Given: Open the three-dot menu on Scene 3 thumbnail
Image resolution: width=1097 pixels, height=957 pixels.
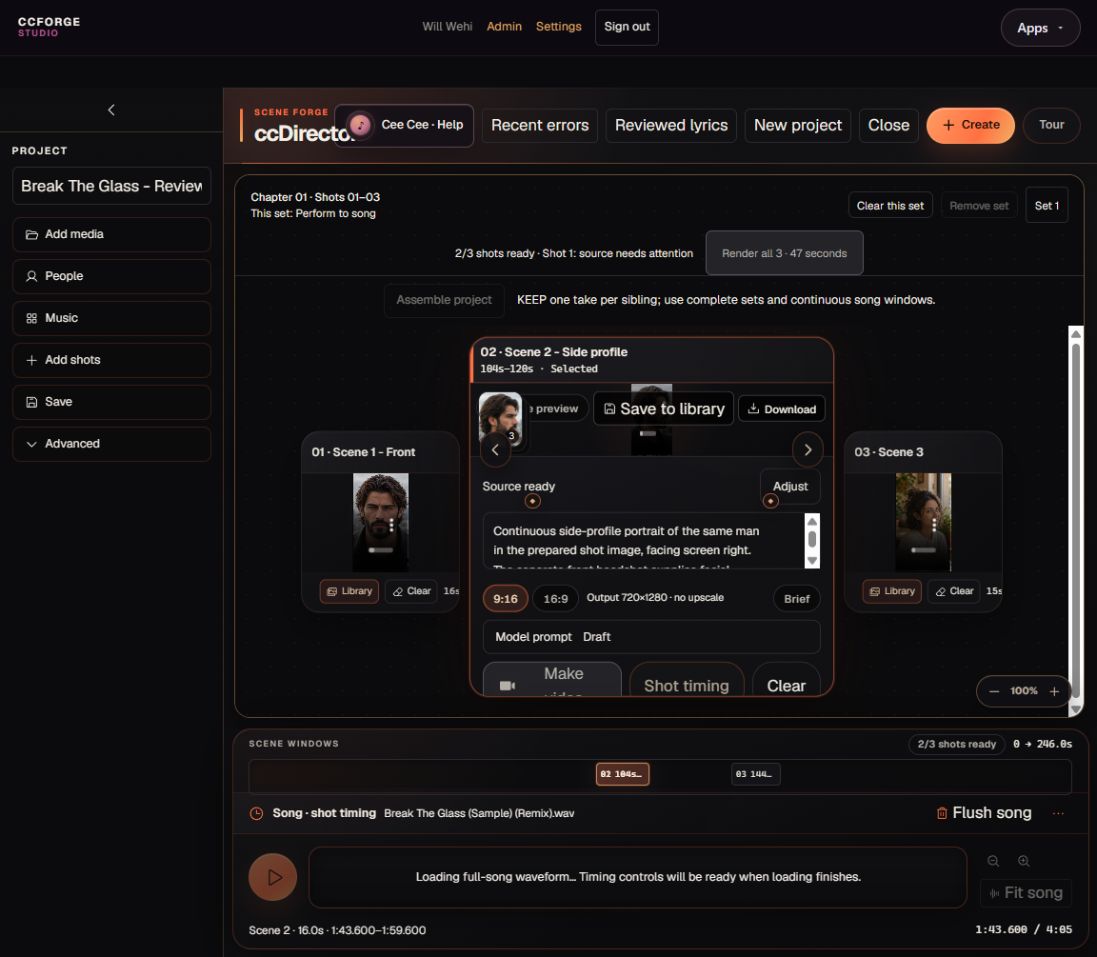Looking at the screenshot, I should pos(934,525).
